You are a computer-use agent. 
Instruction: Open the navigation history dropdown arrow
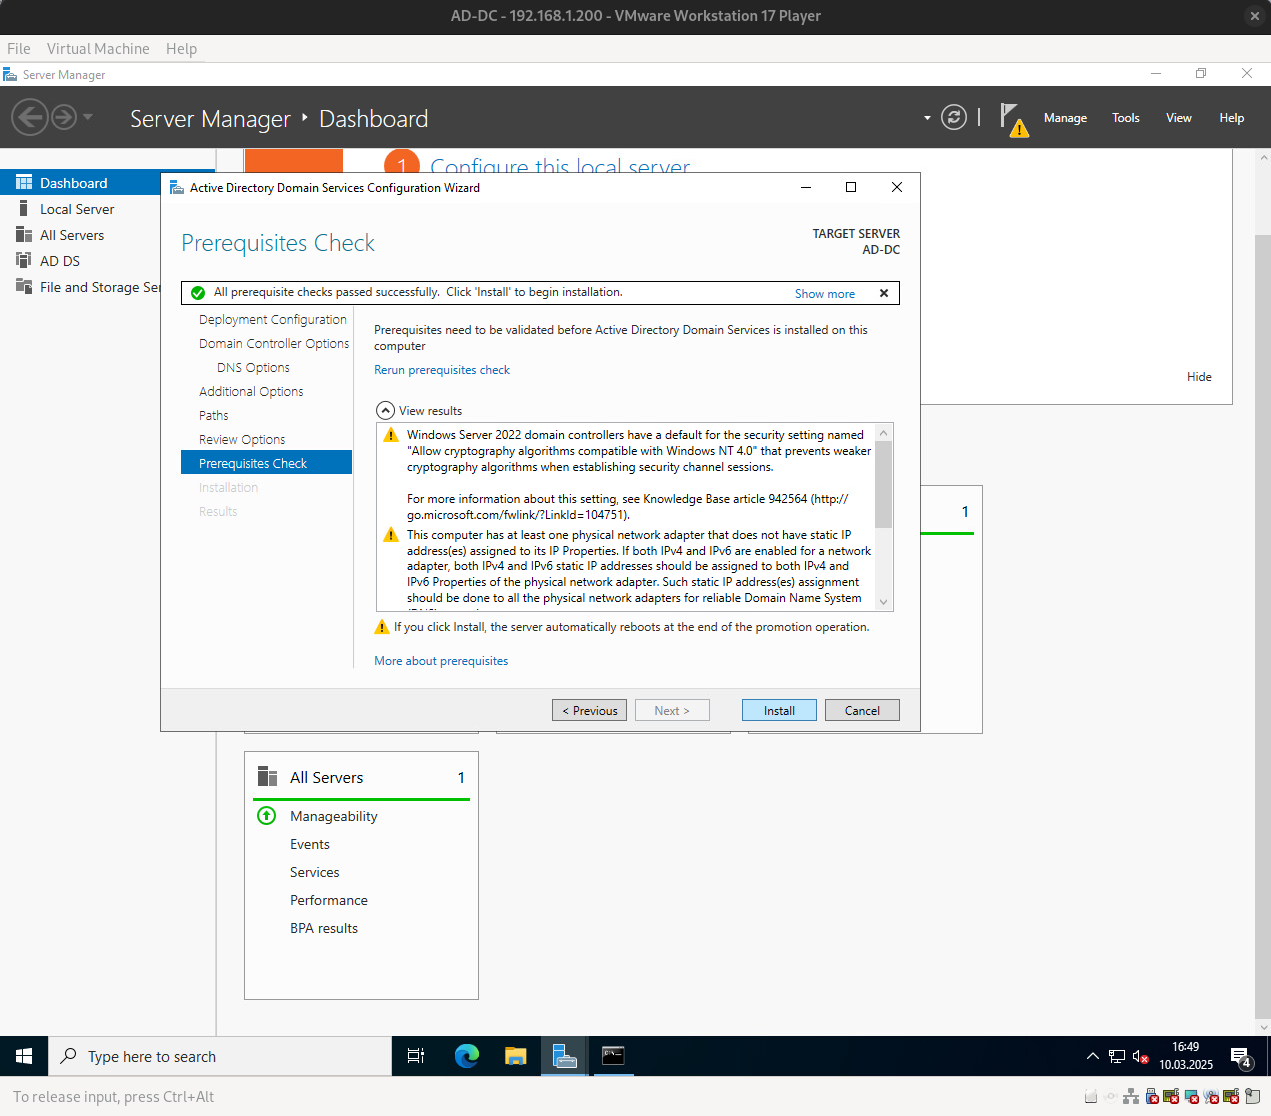pos(88,118)
